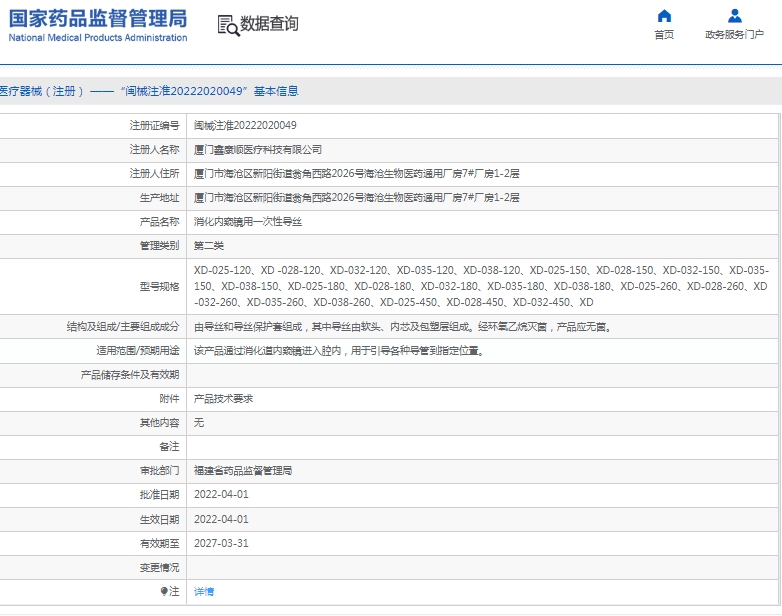
Task: Click the 变更情况 row label
Action: tap(160, 568)
